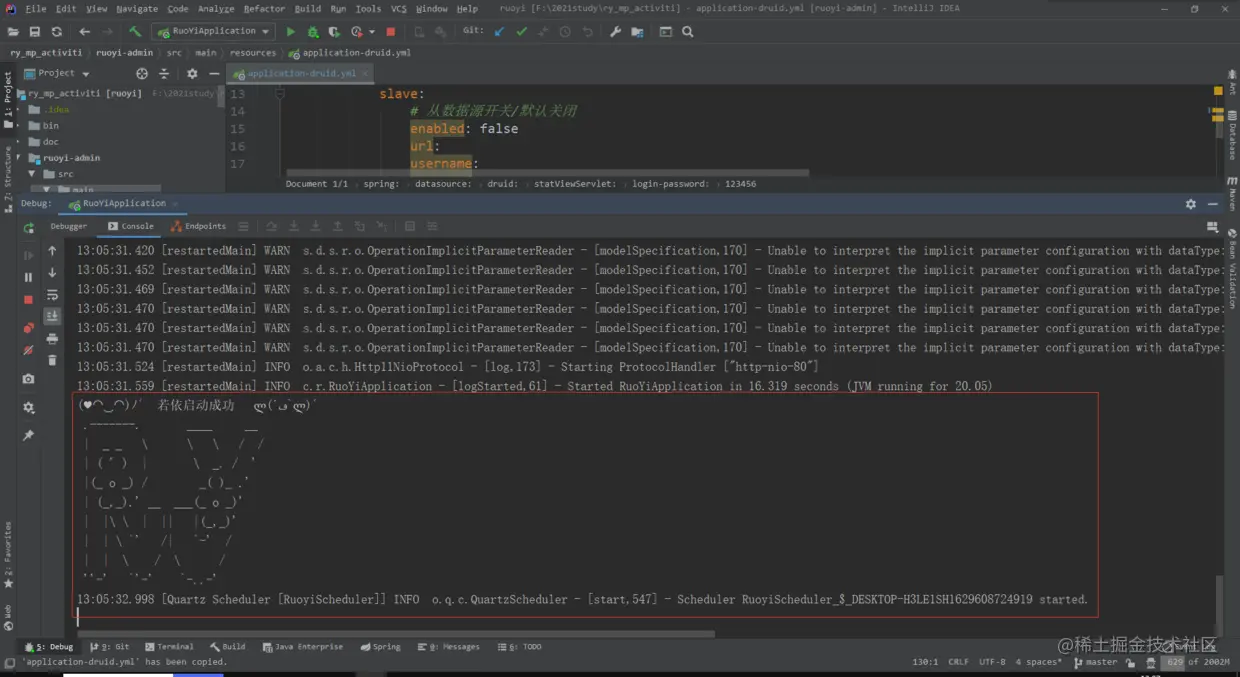This screenshot has height=677, width=1240.
Task: Click the CRLF line separator indicator
Action: tap(958, 662)
